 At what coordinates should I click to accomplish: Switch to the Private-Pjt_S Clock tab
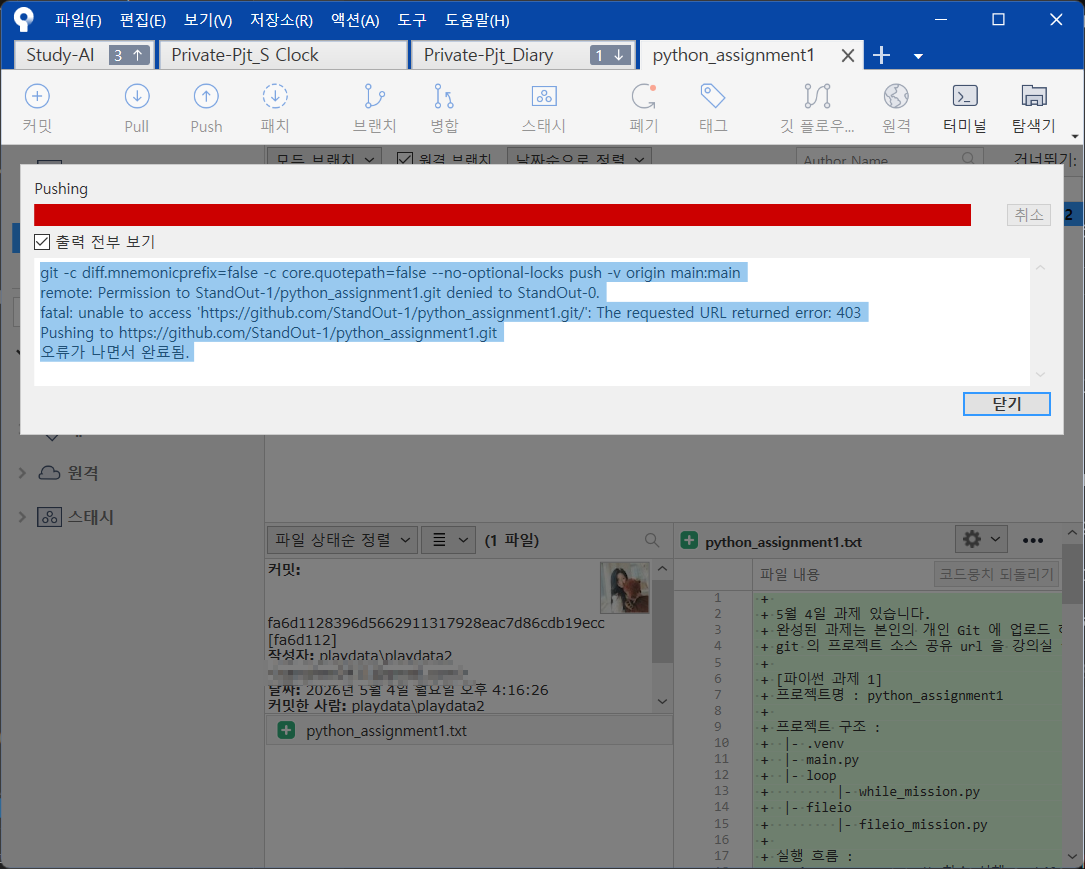pos(283,55)
